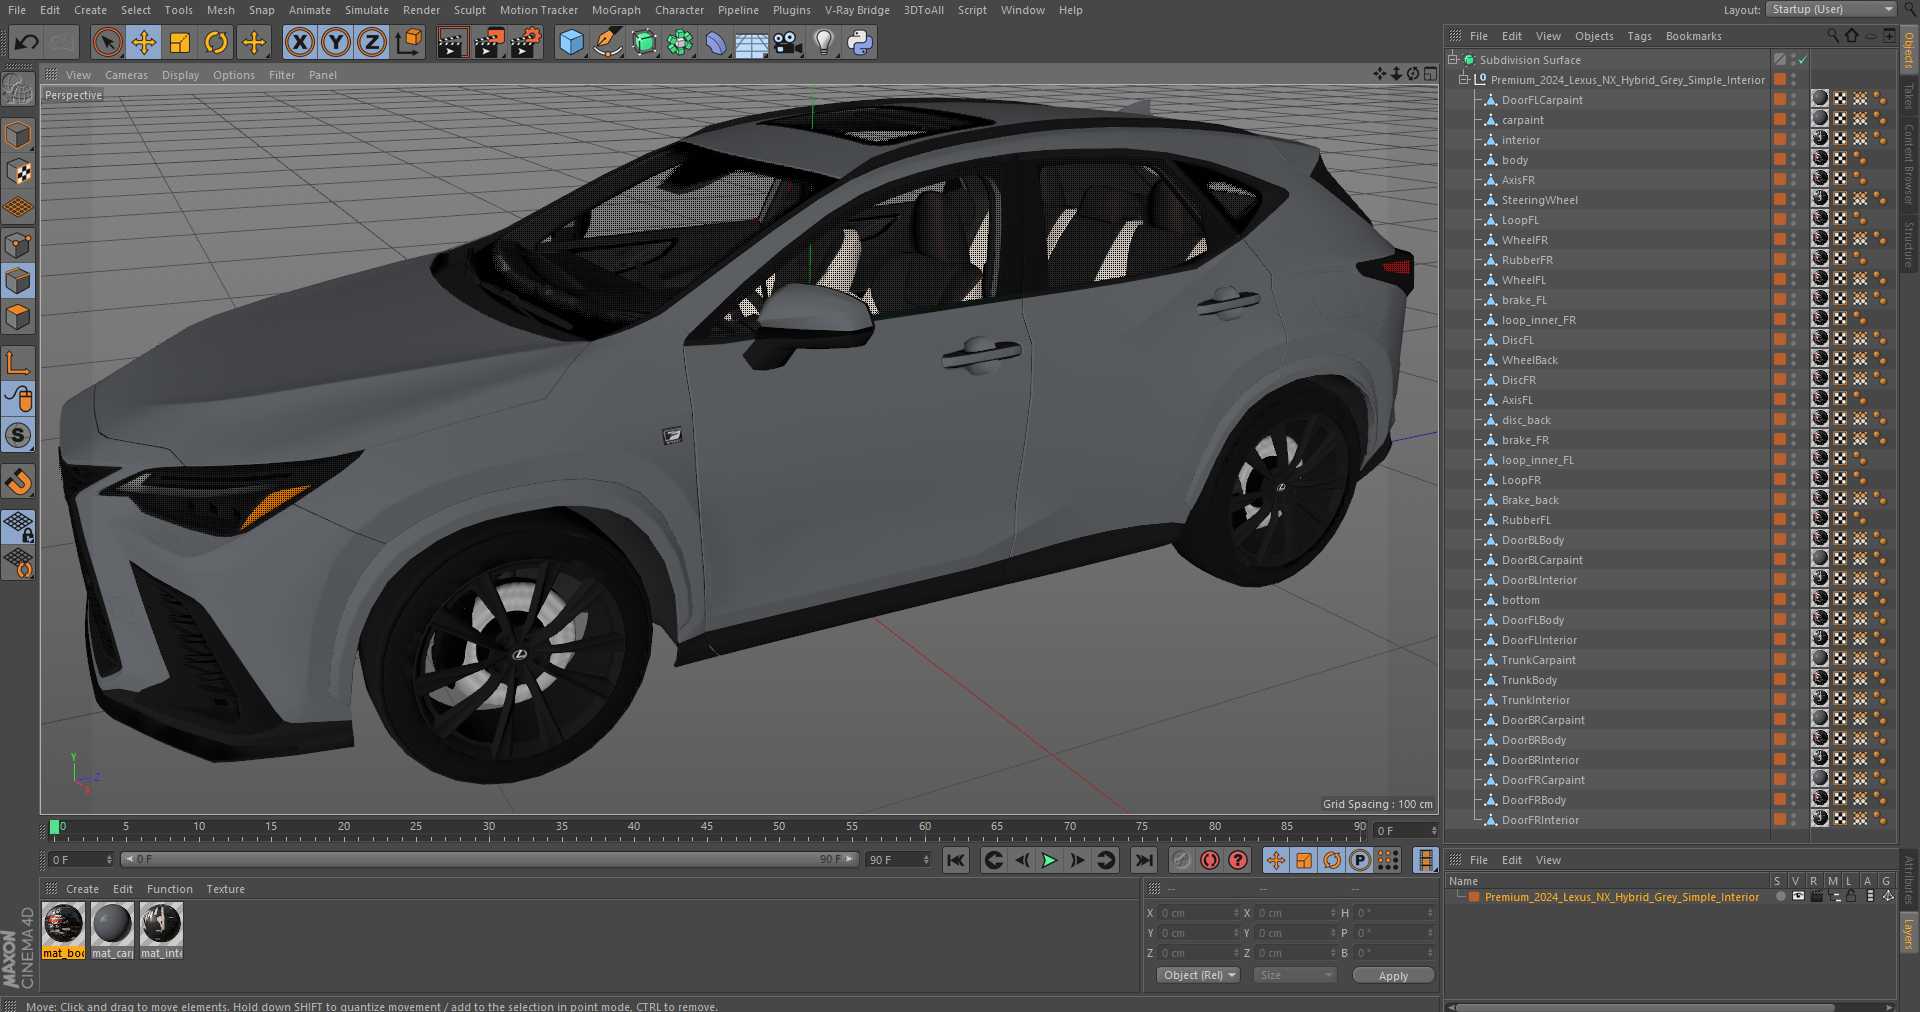Click Make Editable icon in left toolbar
The width and height of the screenshot is (1920, 1012).
tap(18, 90)
